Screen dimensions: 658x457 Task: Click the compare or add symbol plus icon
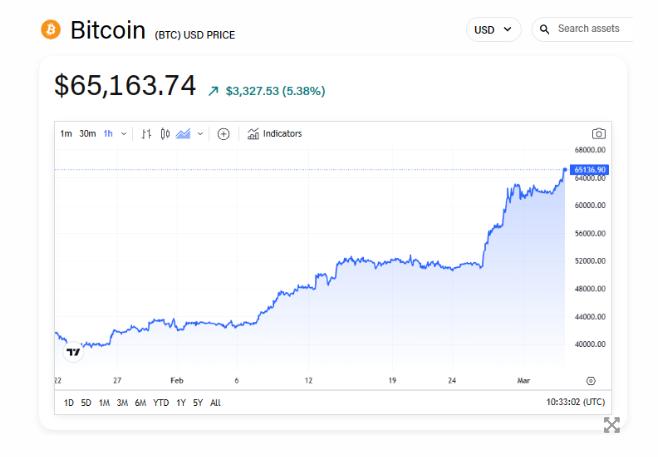pos(223,134)
